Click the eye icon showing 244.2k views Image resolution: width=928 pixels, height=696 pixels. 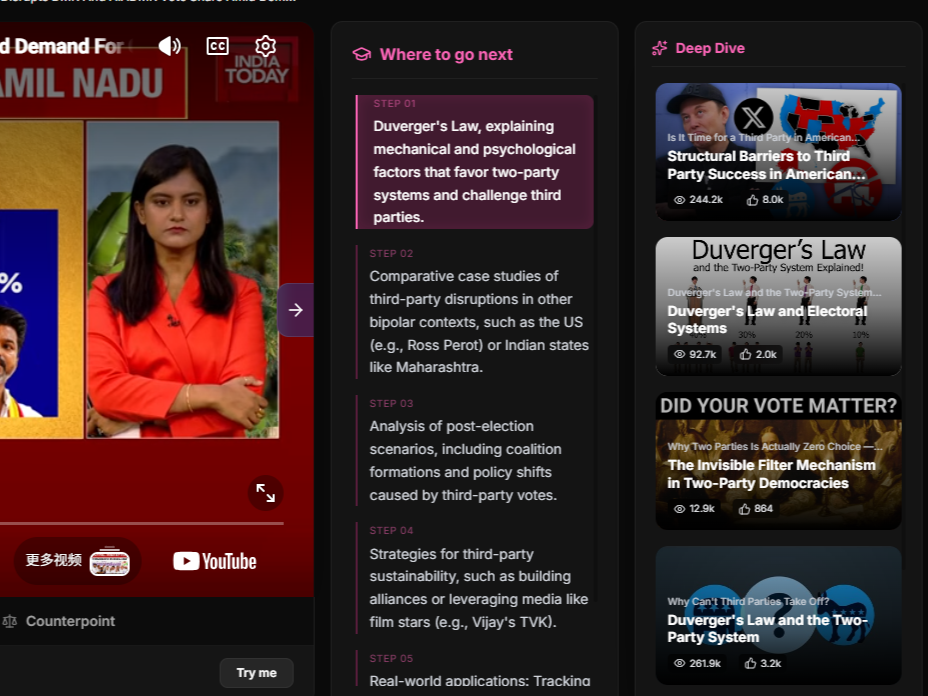pos(679,200)
